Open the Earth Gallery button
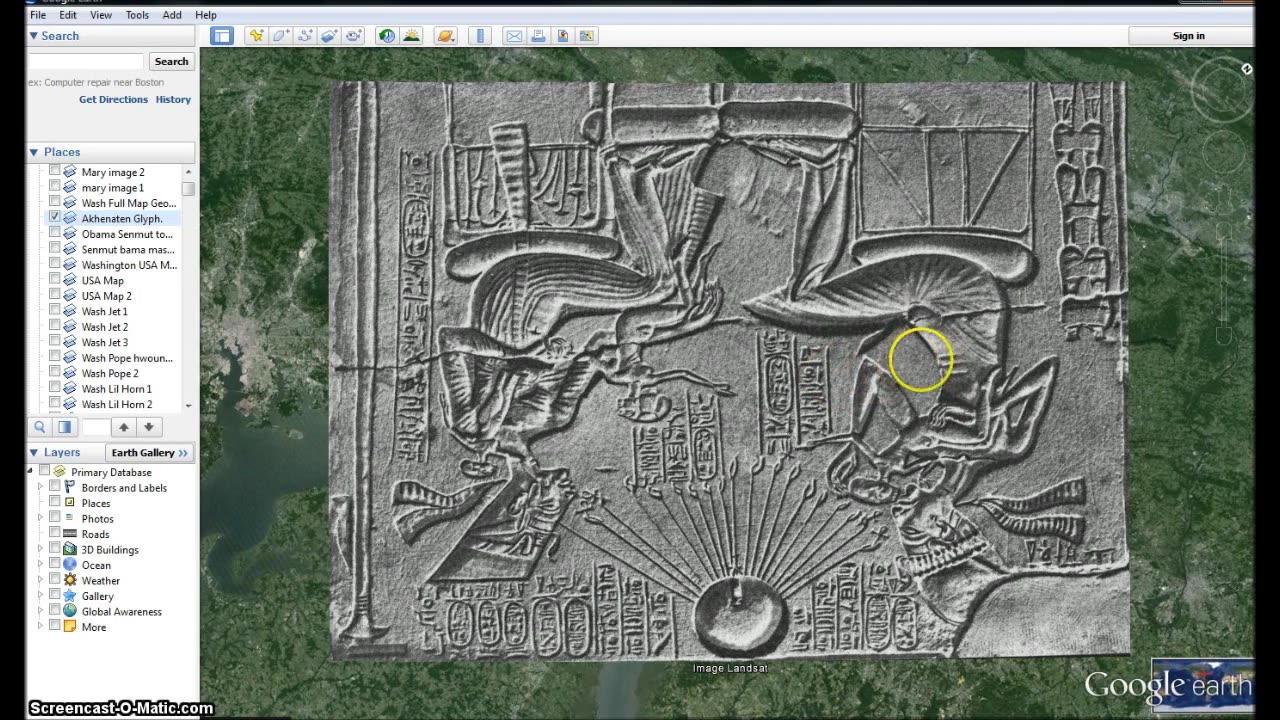 (x=149, y=453)
